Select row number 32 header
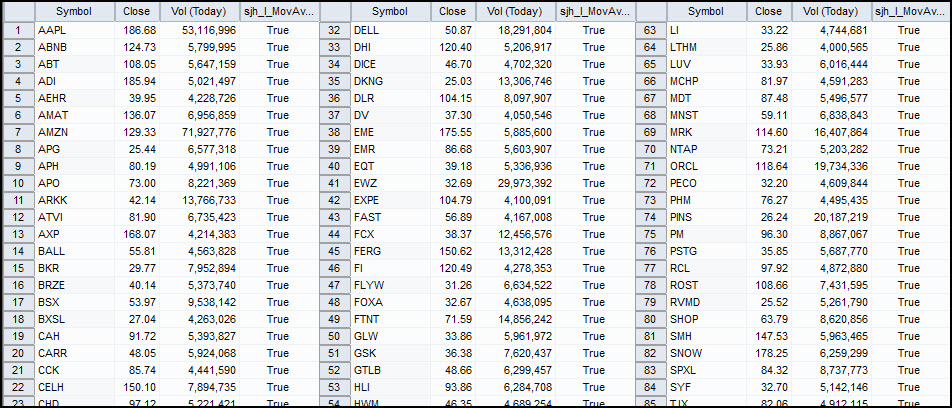Viewport: 952px width, 408px height. [335, 30]
